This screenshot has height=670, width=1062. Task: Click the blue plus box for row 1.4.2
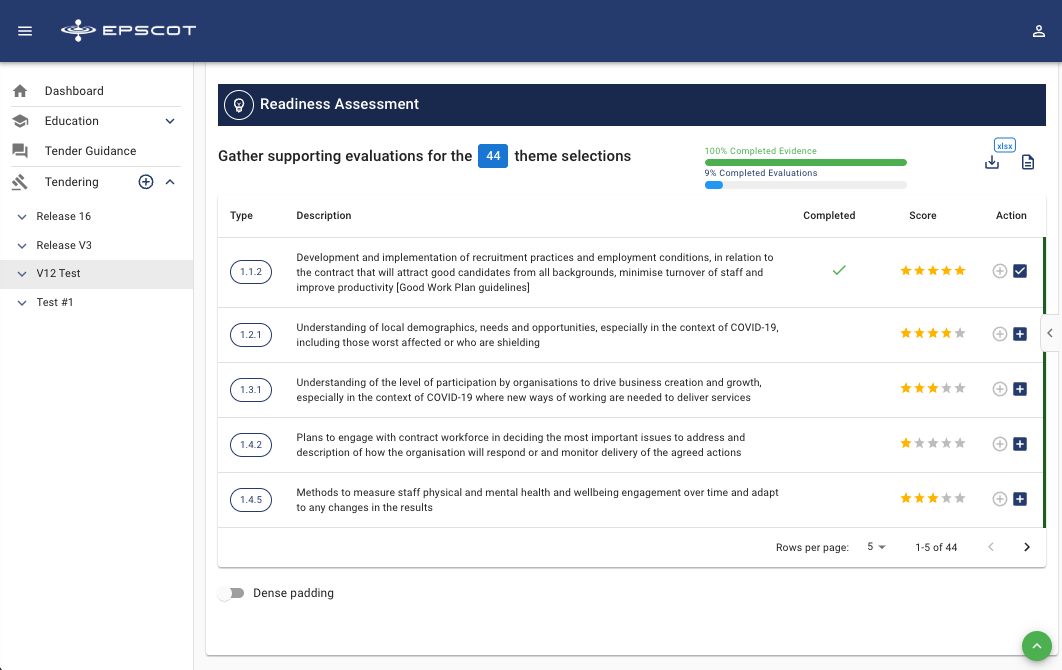pos(1020,444)
